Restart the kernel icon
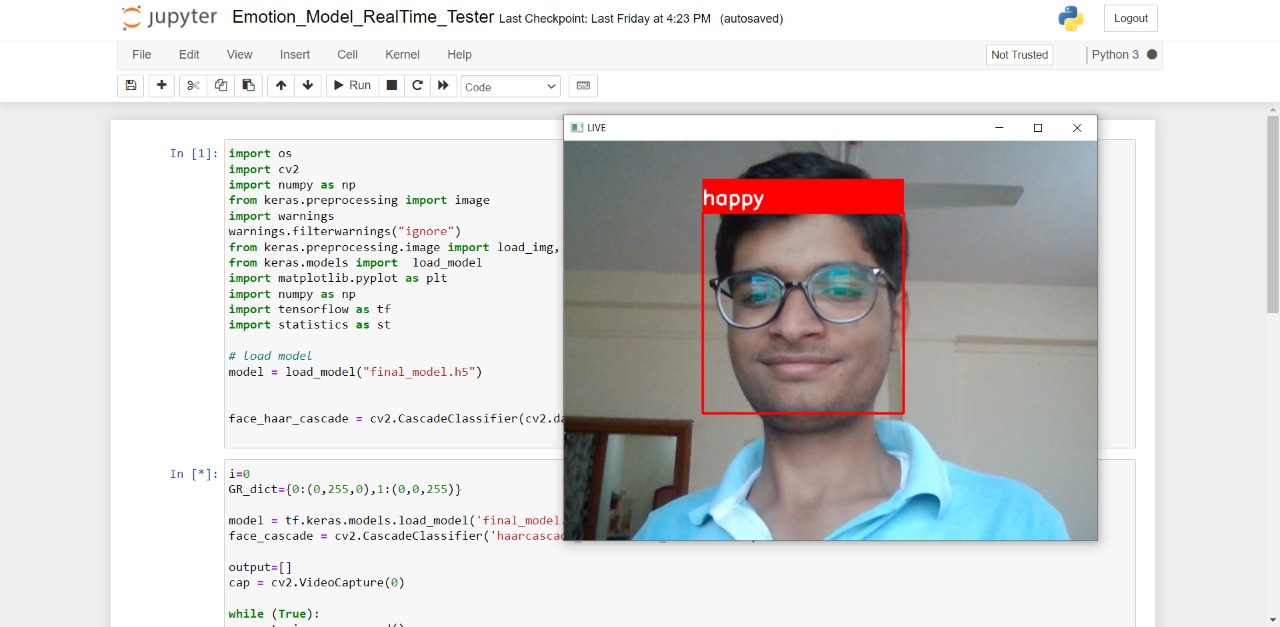Viewport: 1280px width, 627px height. [417, 86]
